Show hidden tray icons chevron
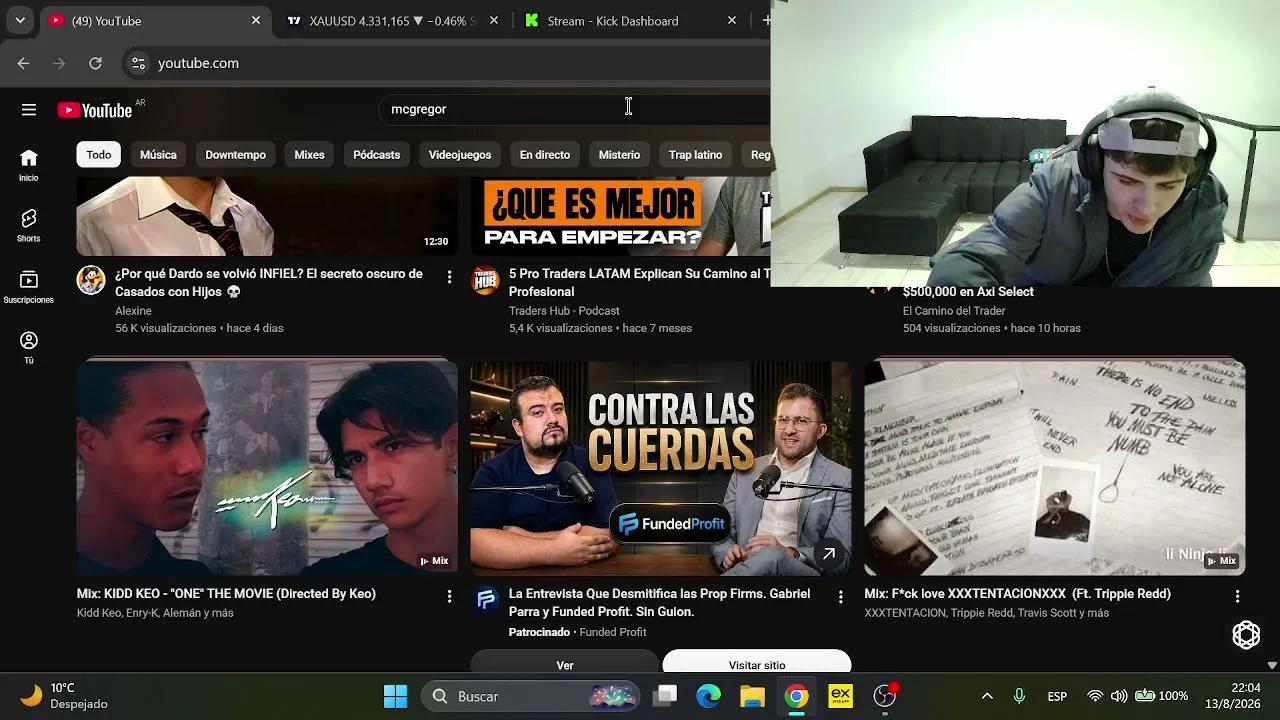The image size is (1280, 720). click(987, 696)
